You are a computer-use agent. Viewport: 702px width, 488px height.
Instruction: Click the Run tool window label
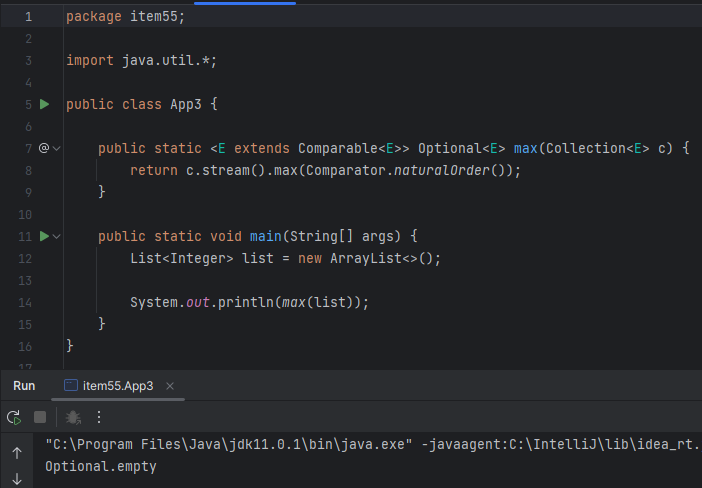[24, 385]
